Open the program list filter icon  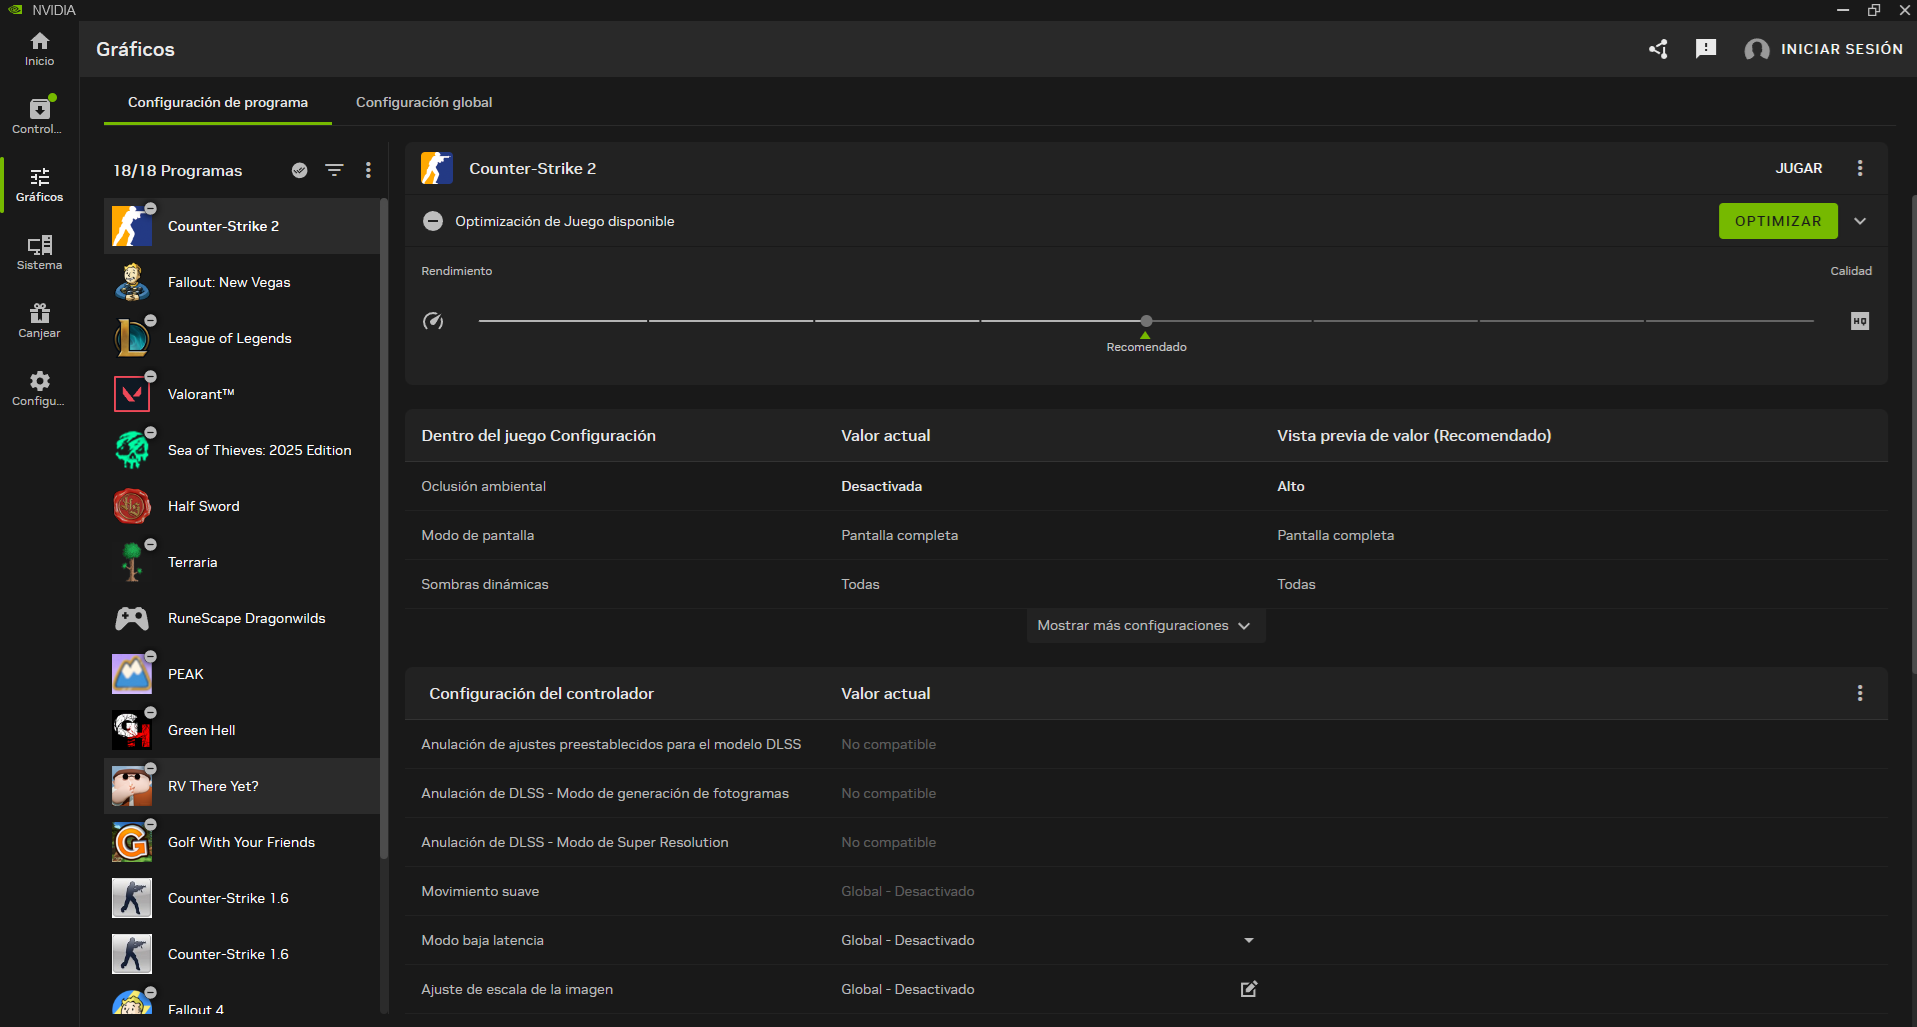[x=334, y=170]
